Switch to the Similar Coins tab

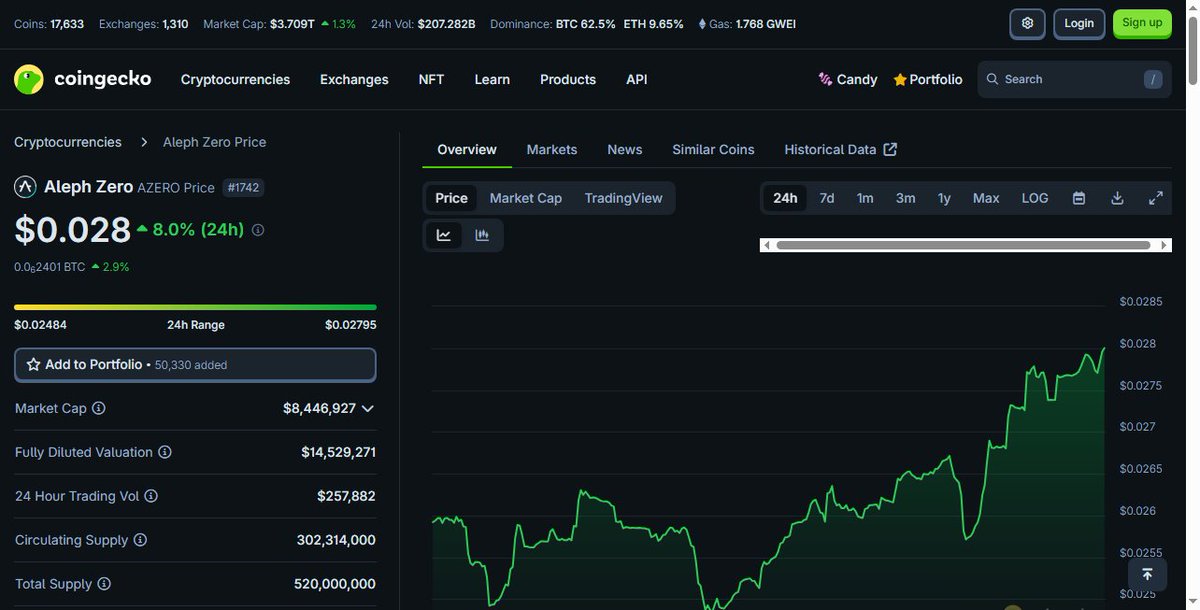coord(713,149)
